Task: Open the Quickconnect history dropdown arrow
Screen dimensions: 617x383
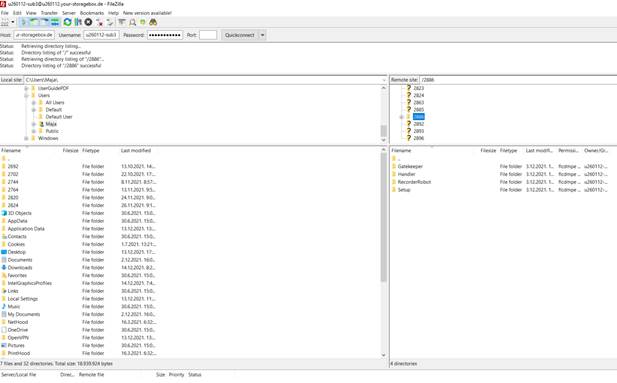Action: pyautogui.click(x=262, y=35)
